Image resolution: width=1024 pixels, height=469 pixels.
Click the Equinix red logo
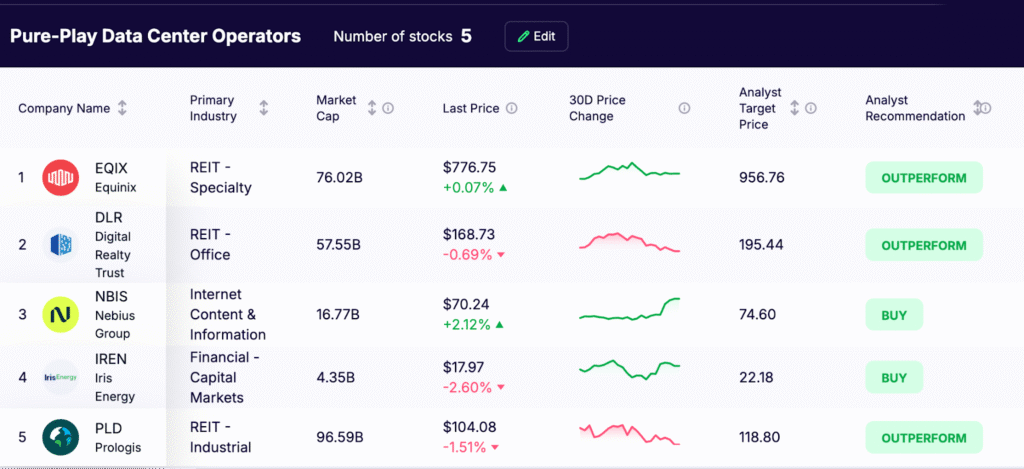pyautogui.click(x=61, y=177)
